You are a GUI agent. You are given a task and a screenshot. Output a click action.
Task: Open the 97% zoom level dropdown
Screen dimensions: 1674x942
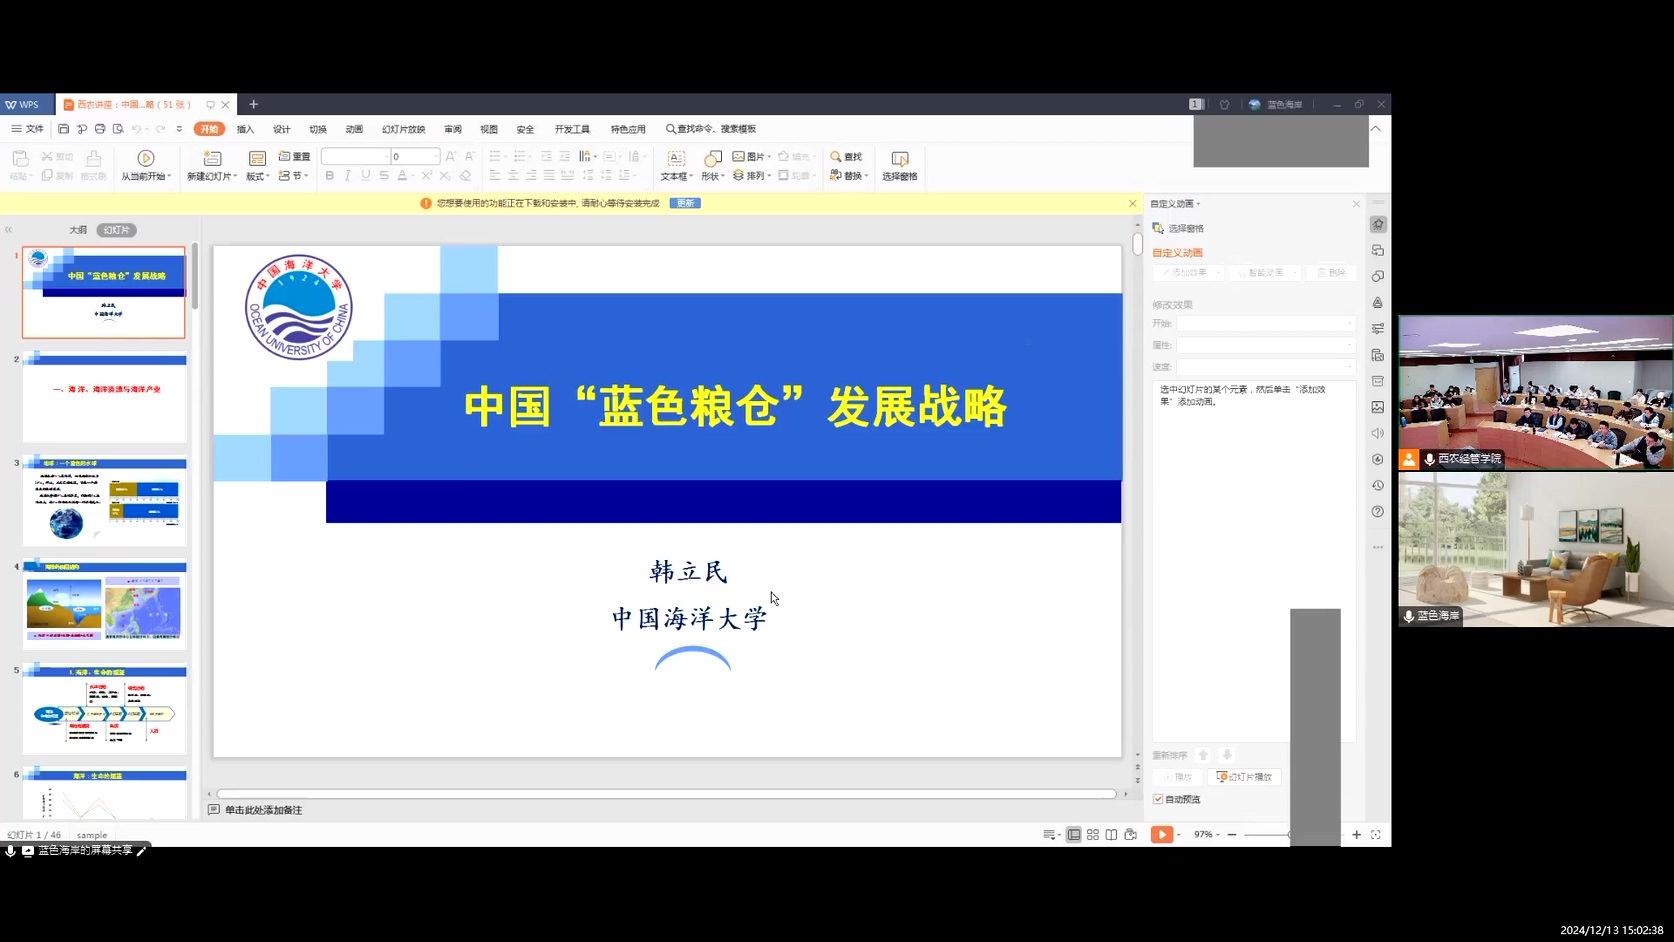point(1207,835)
